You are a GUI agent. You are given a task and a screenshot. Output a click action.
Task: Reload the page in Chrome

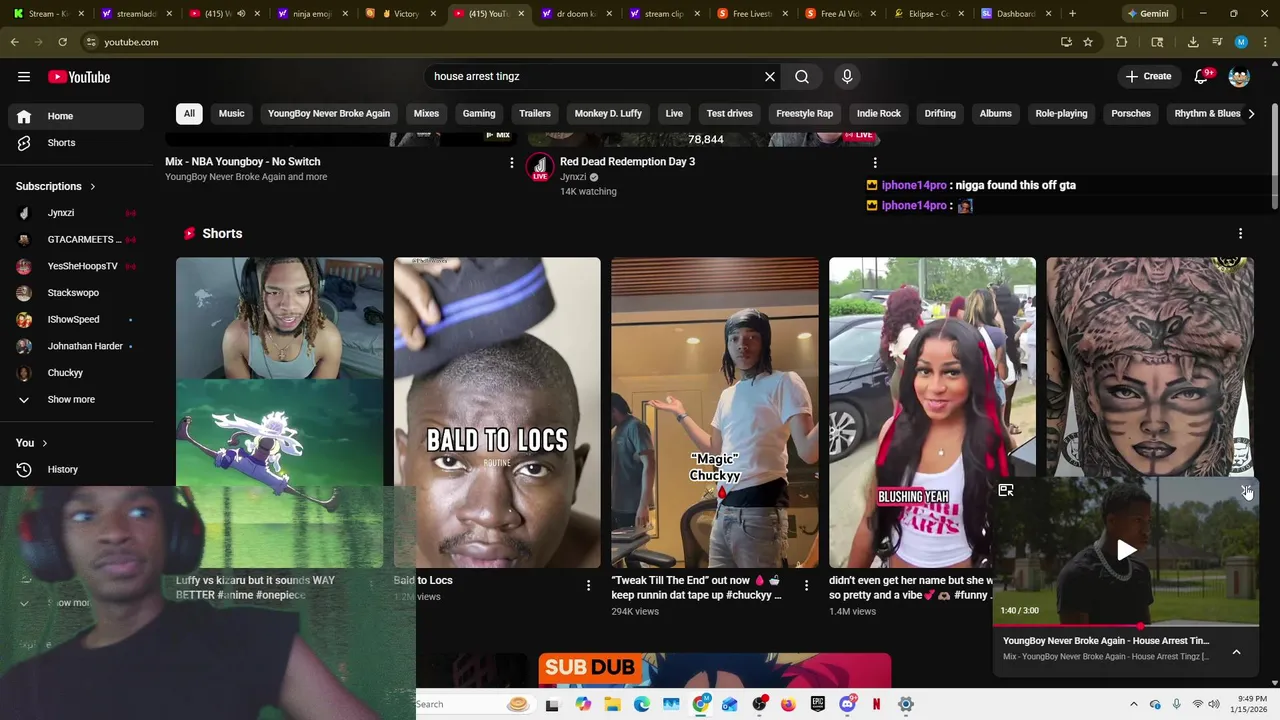click(x=62, y=42)
